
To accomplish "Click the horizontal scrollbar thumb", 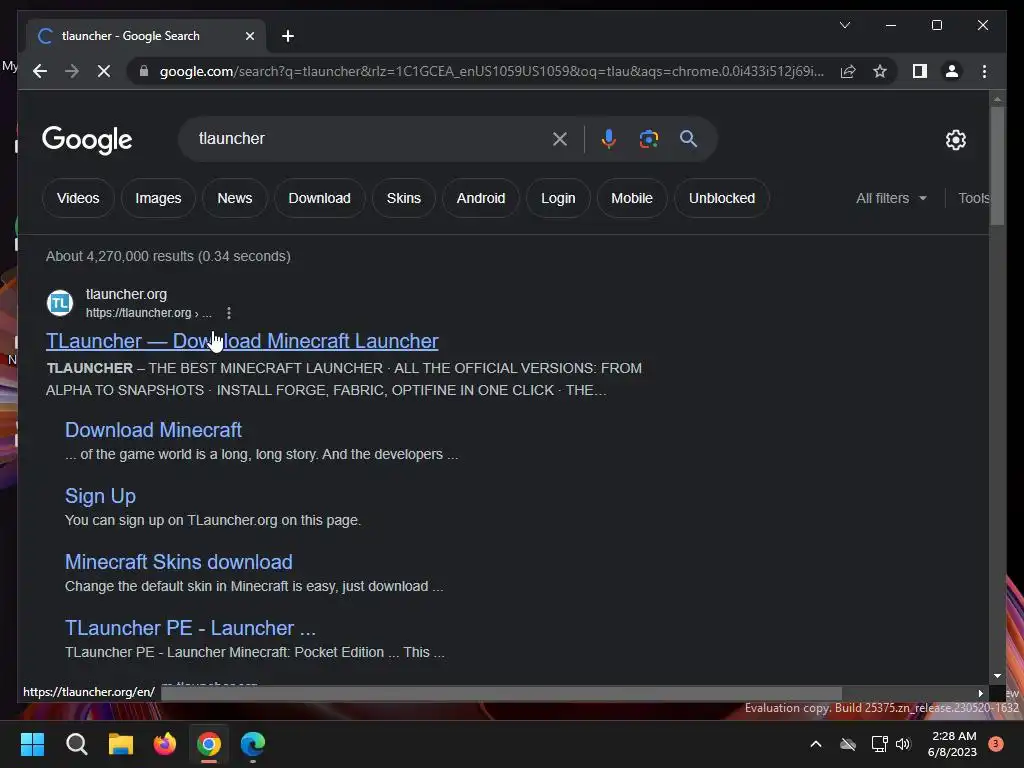I will (501, 694).
